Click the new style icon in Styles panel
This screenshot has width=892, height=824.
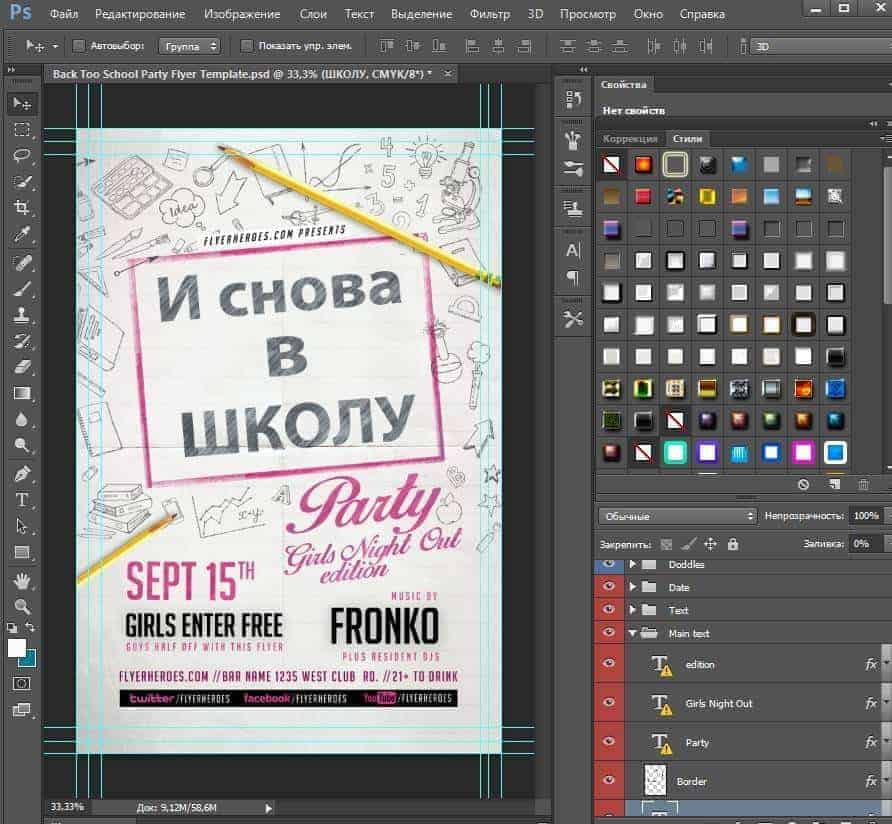tap(834, 485)
